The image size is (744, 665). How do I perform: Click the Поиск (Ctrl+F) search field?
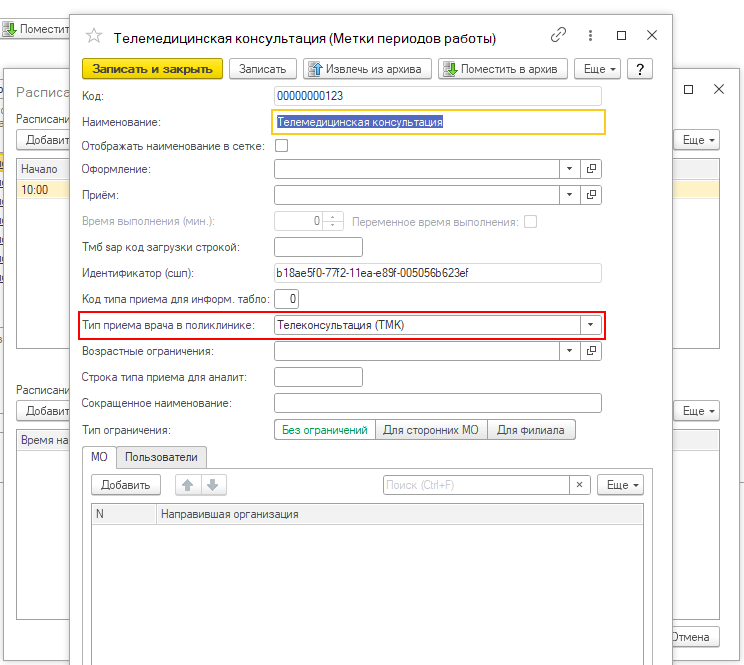coord(476,485)
